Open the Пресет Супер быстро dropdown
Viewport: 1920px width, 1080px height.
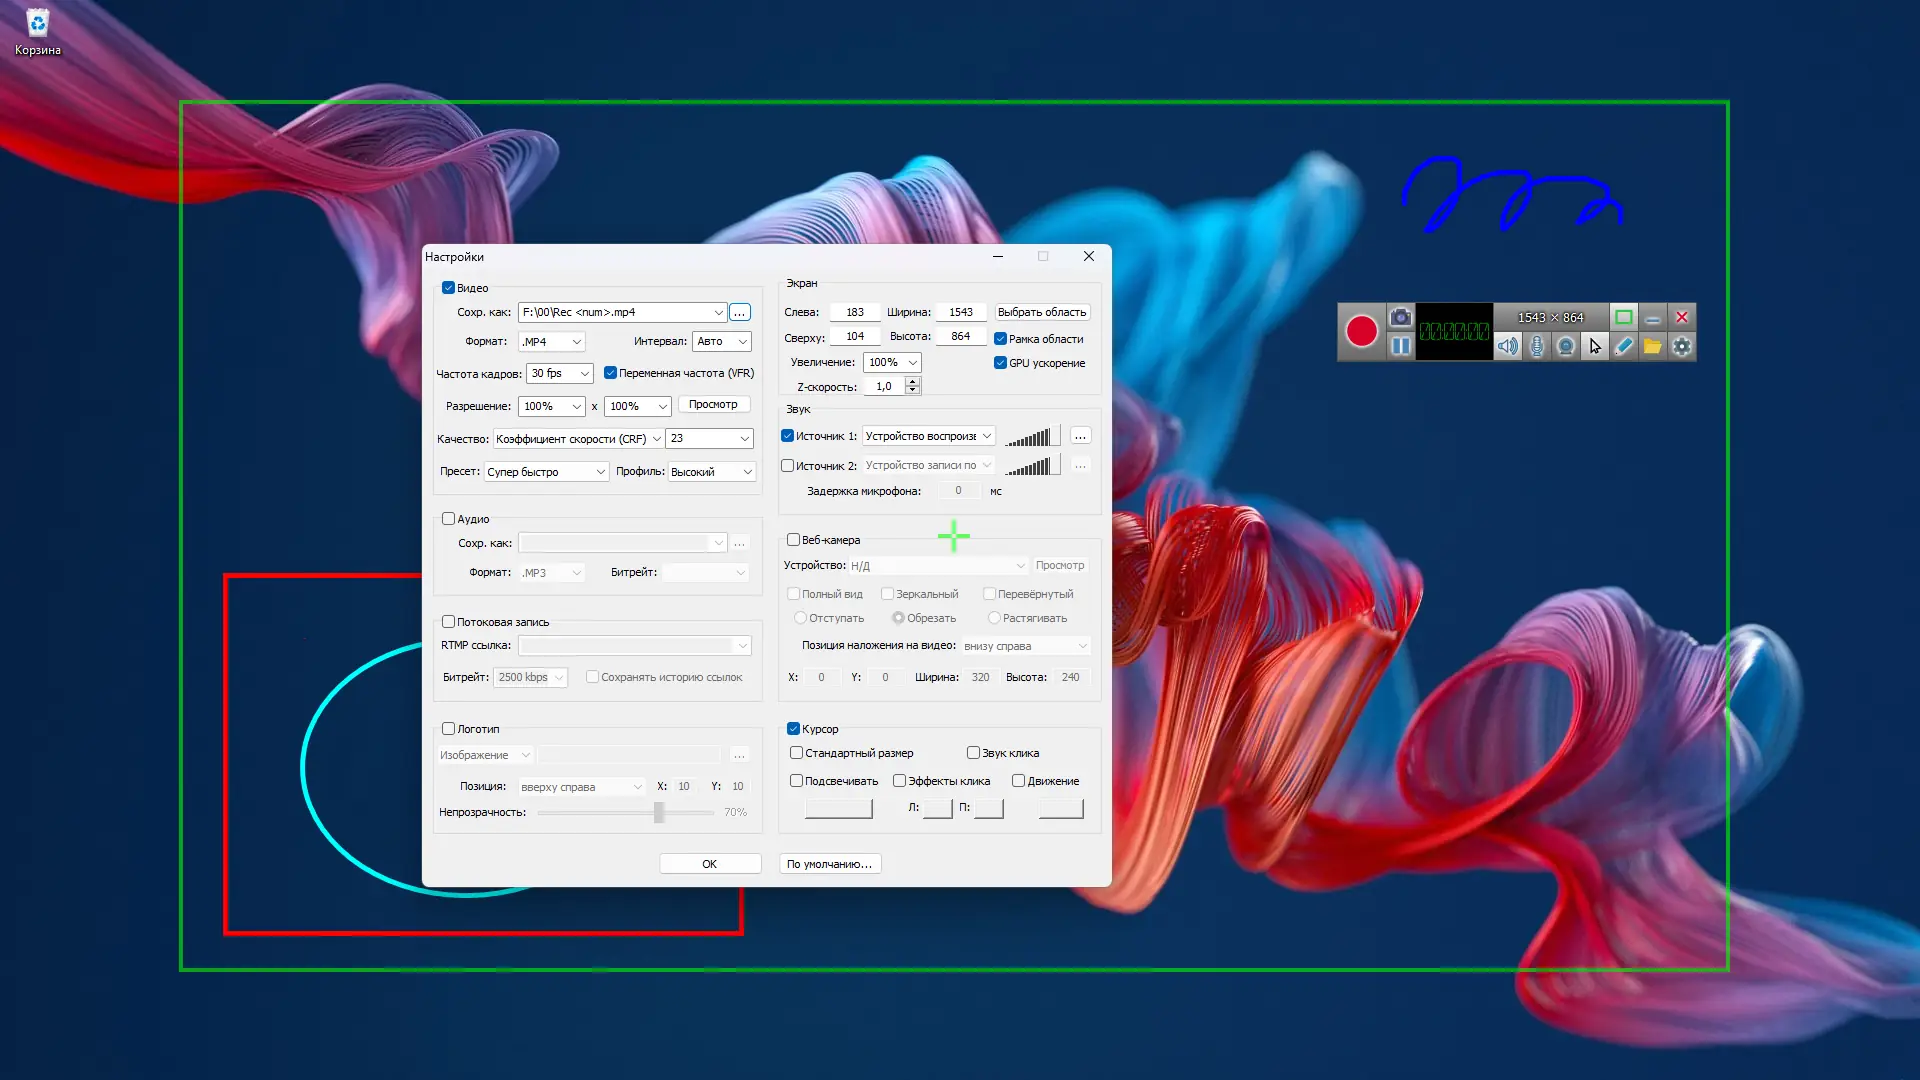coord(546,472)
